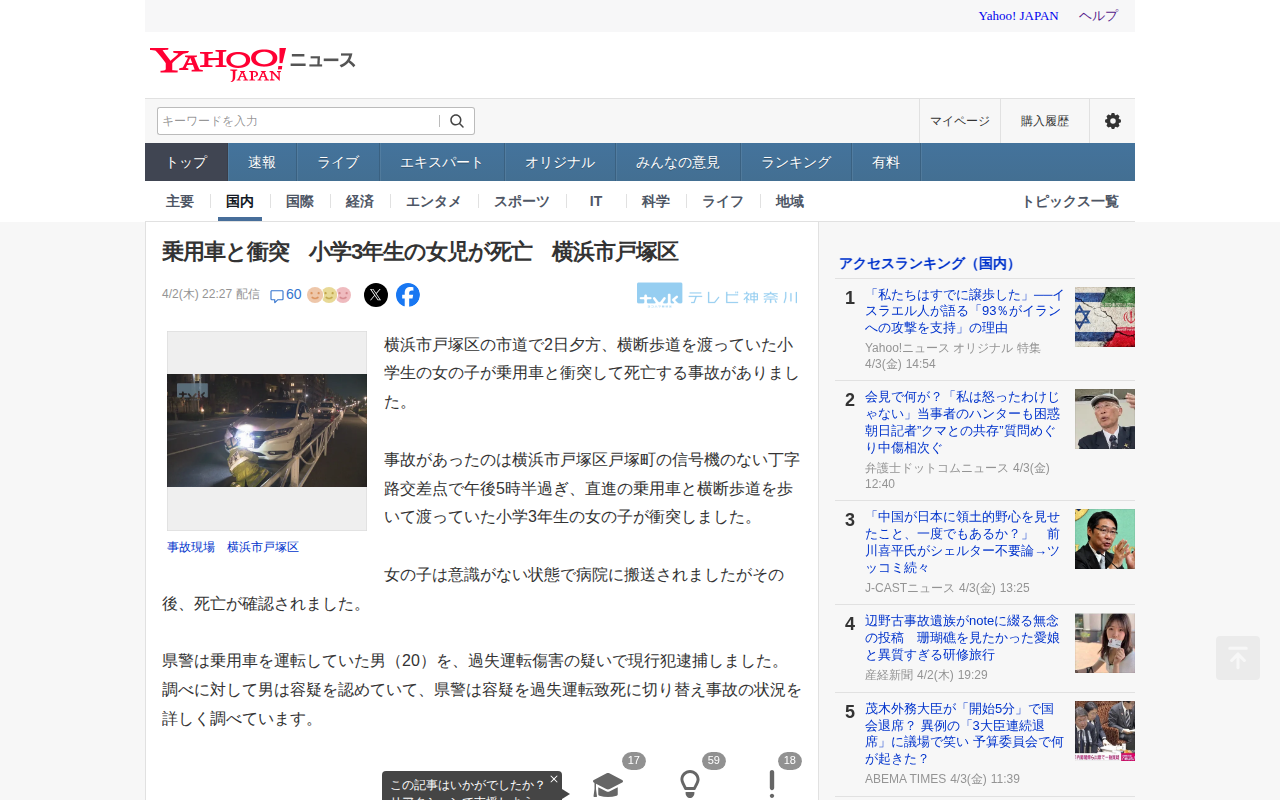Image resolution: width=1280 pixels, height=800 pixels.
Task: Switch to the 科学 category
Action: coord(656,201)
